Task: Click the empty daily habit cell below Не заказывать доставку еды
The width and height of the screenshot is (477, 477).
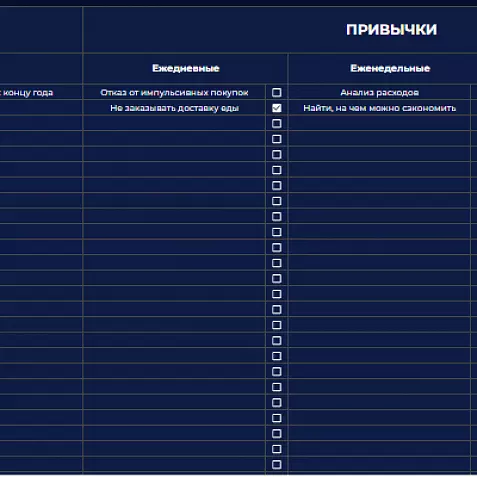Action: pyautogui.click(x=174, y=123)
